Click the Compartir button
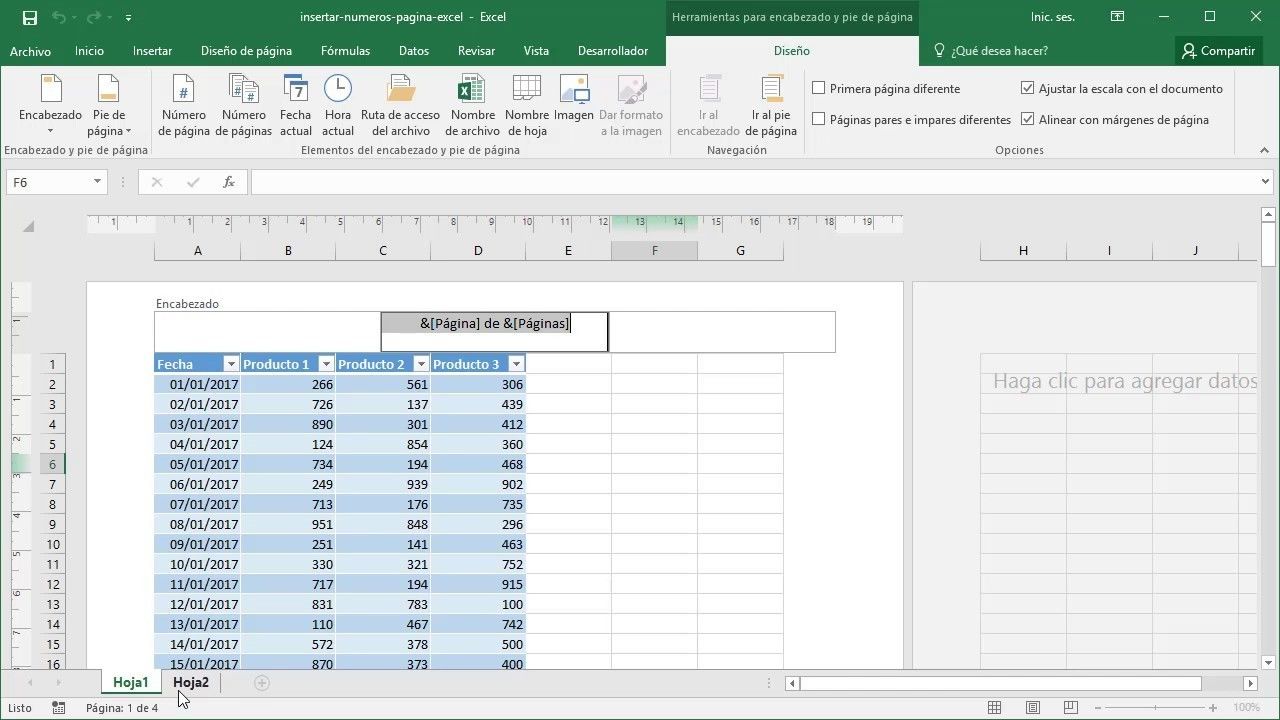This screenshot has width=1280, height=720. pyautogui.click(x=1217, y=51)
